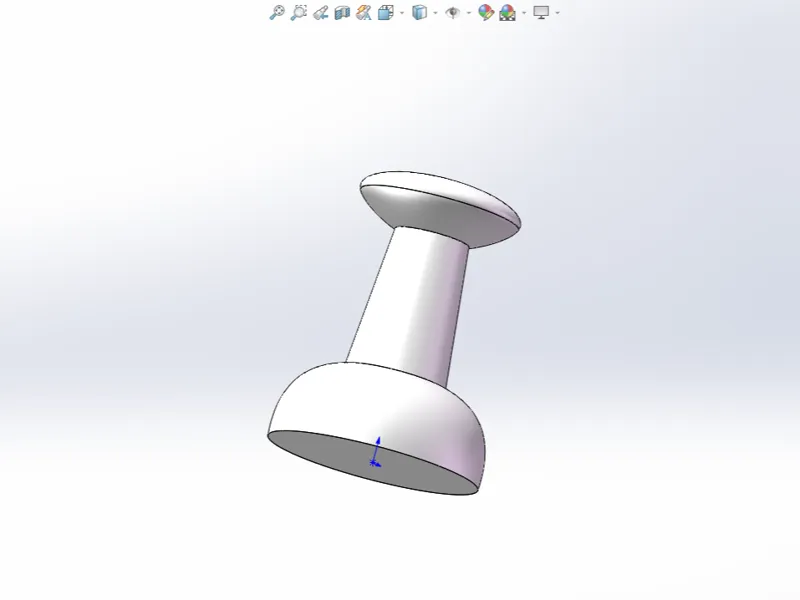Expand the Hide/Show Items dropdown arrow
The width and height of the screenshot is (800, 600).
tap(468, 13)
